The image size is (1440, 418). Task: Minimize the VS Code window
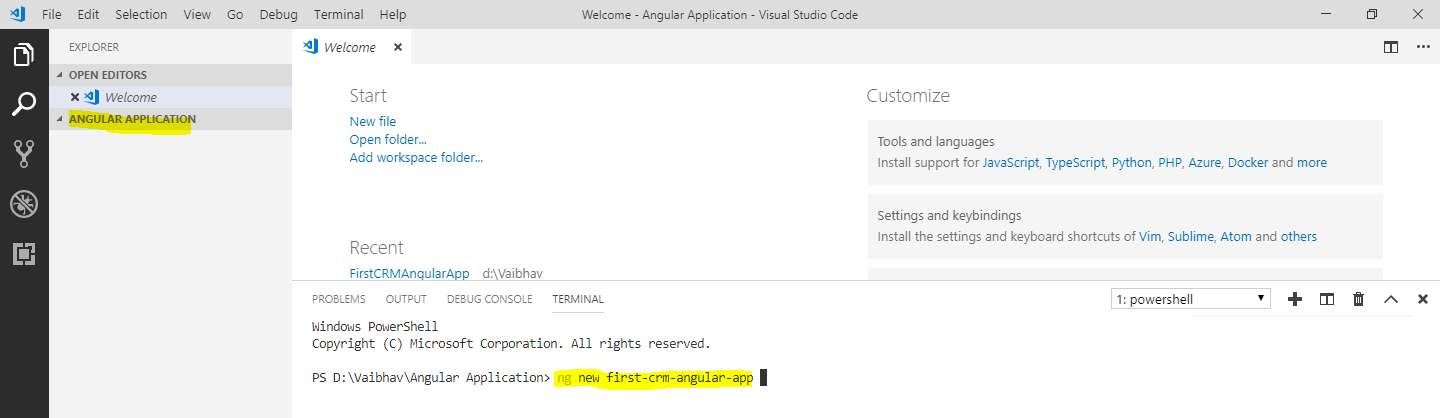[x=1327, y=15]
